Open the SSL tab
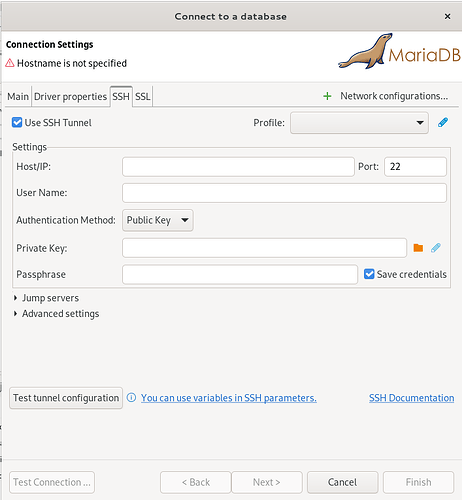 click(143, 97)
